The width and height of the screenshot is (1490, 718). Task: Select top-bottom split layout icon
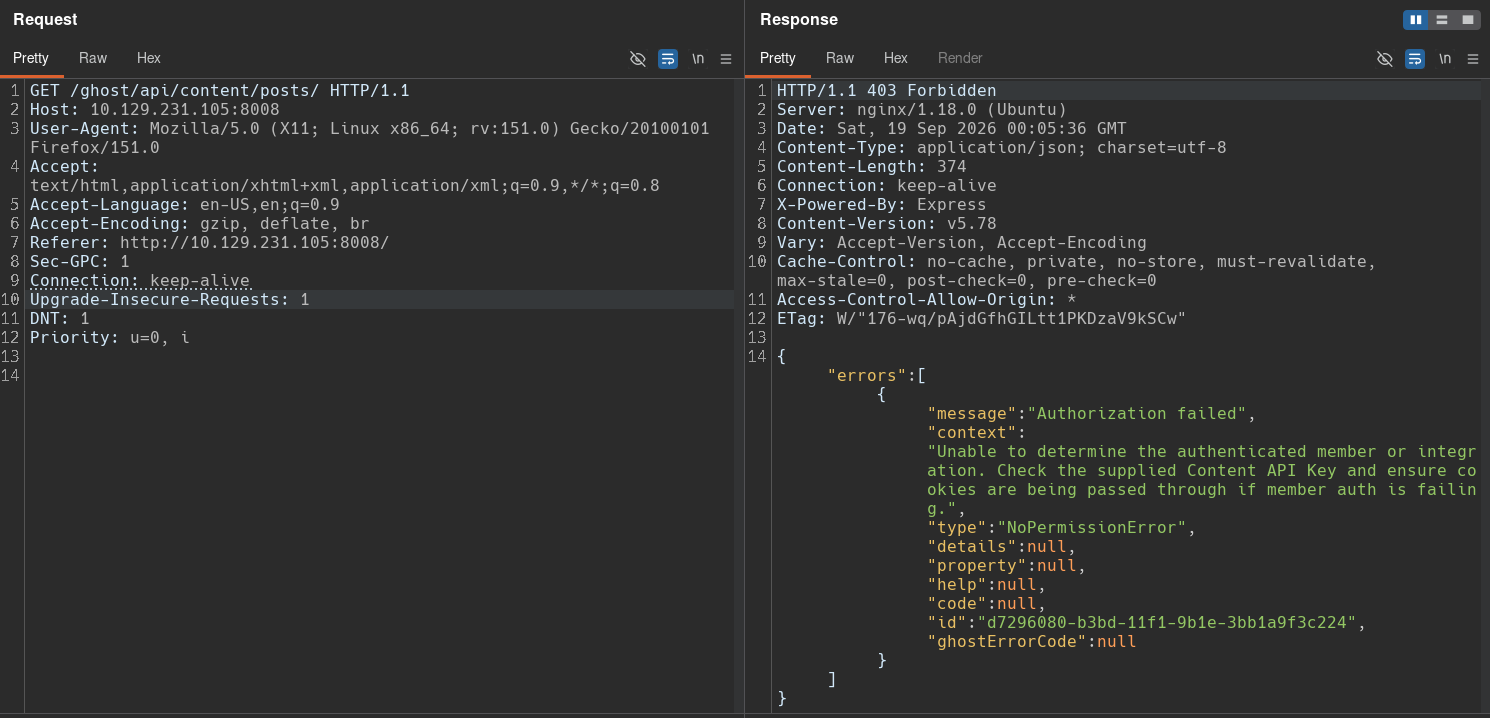[1442, 20]
